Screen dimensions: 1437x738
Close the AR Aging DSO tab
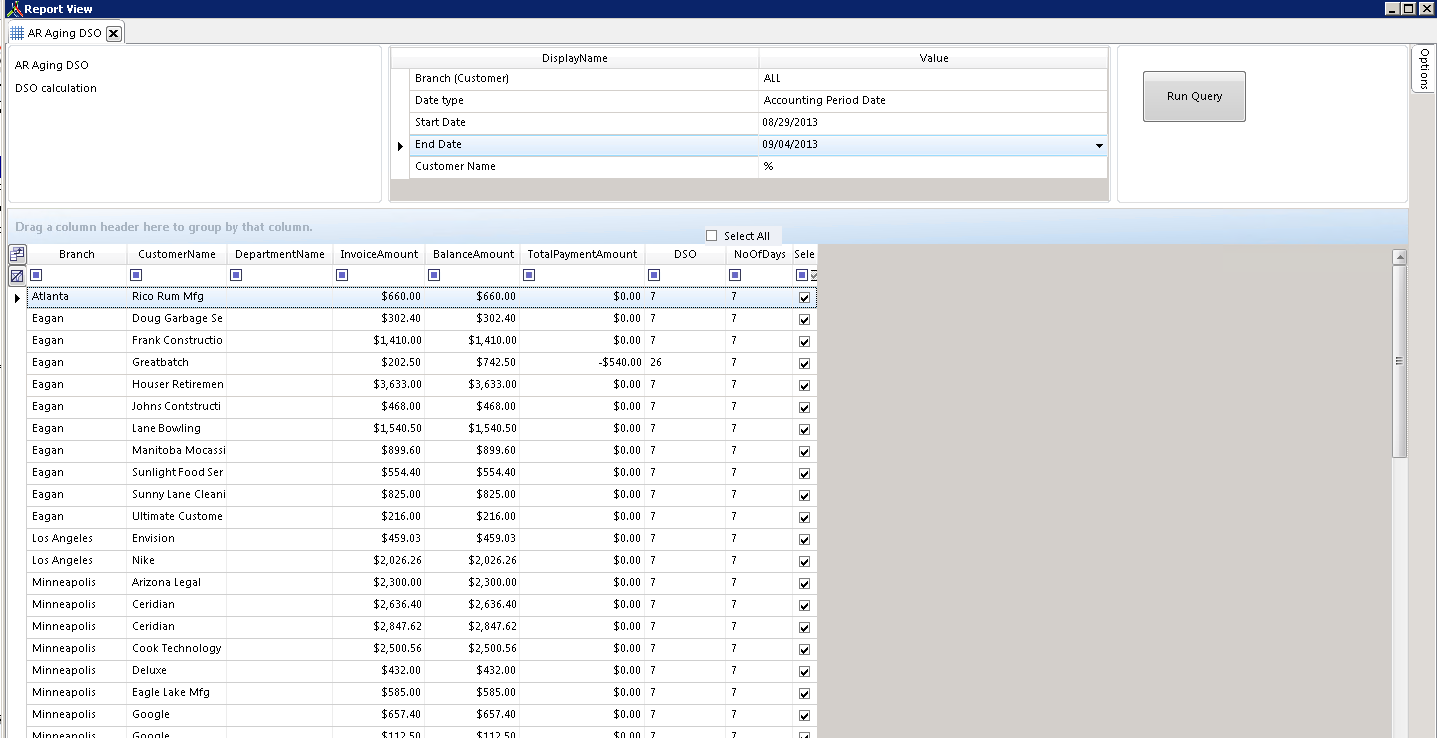(x=113, y=33)
